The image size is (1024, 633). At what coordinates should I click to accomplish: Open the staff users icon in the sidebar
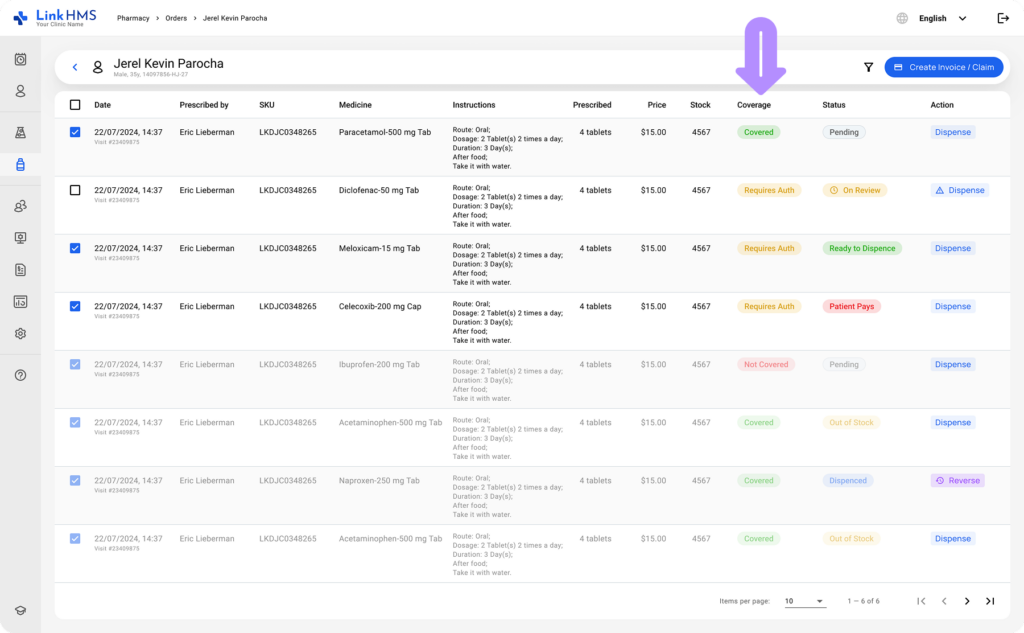20,206
